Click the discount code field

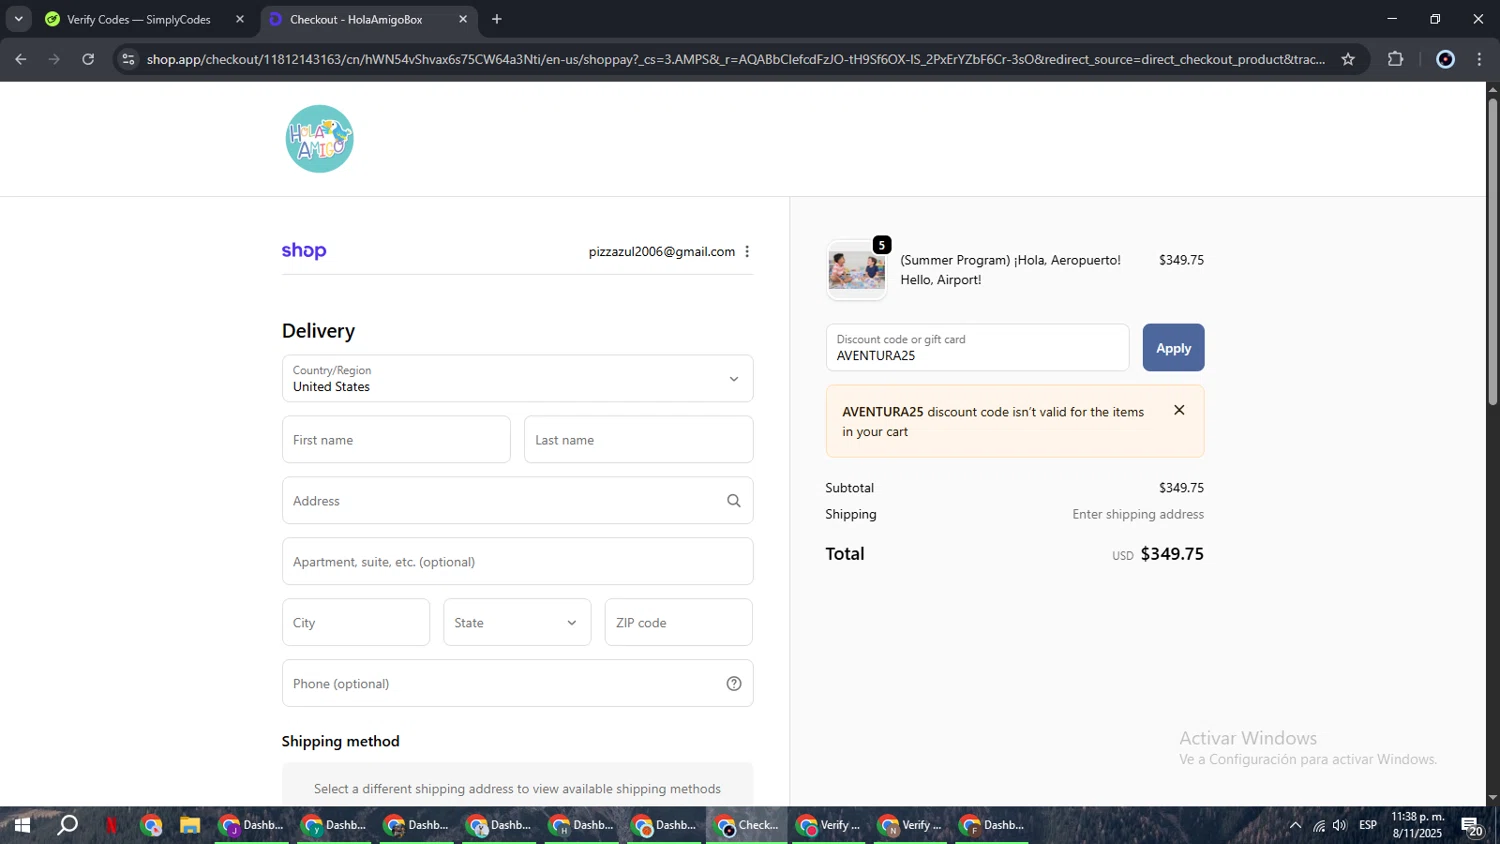[977, 348]
